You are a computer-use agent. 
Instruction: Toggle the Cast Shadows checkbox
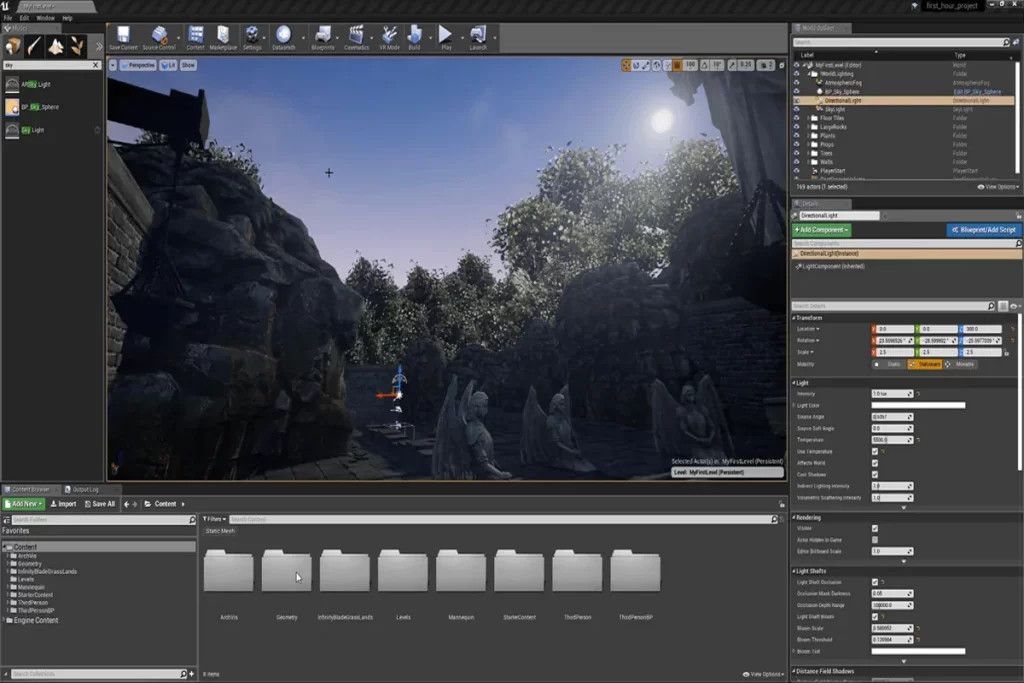click(x=875, y=474)
